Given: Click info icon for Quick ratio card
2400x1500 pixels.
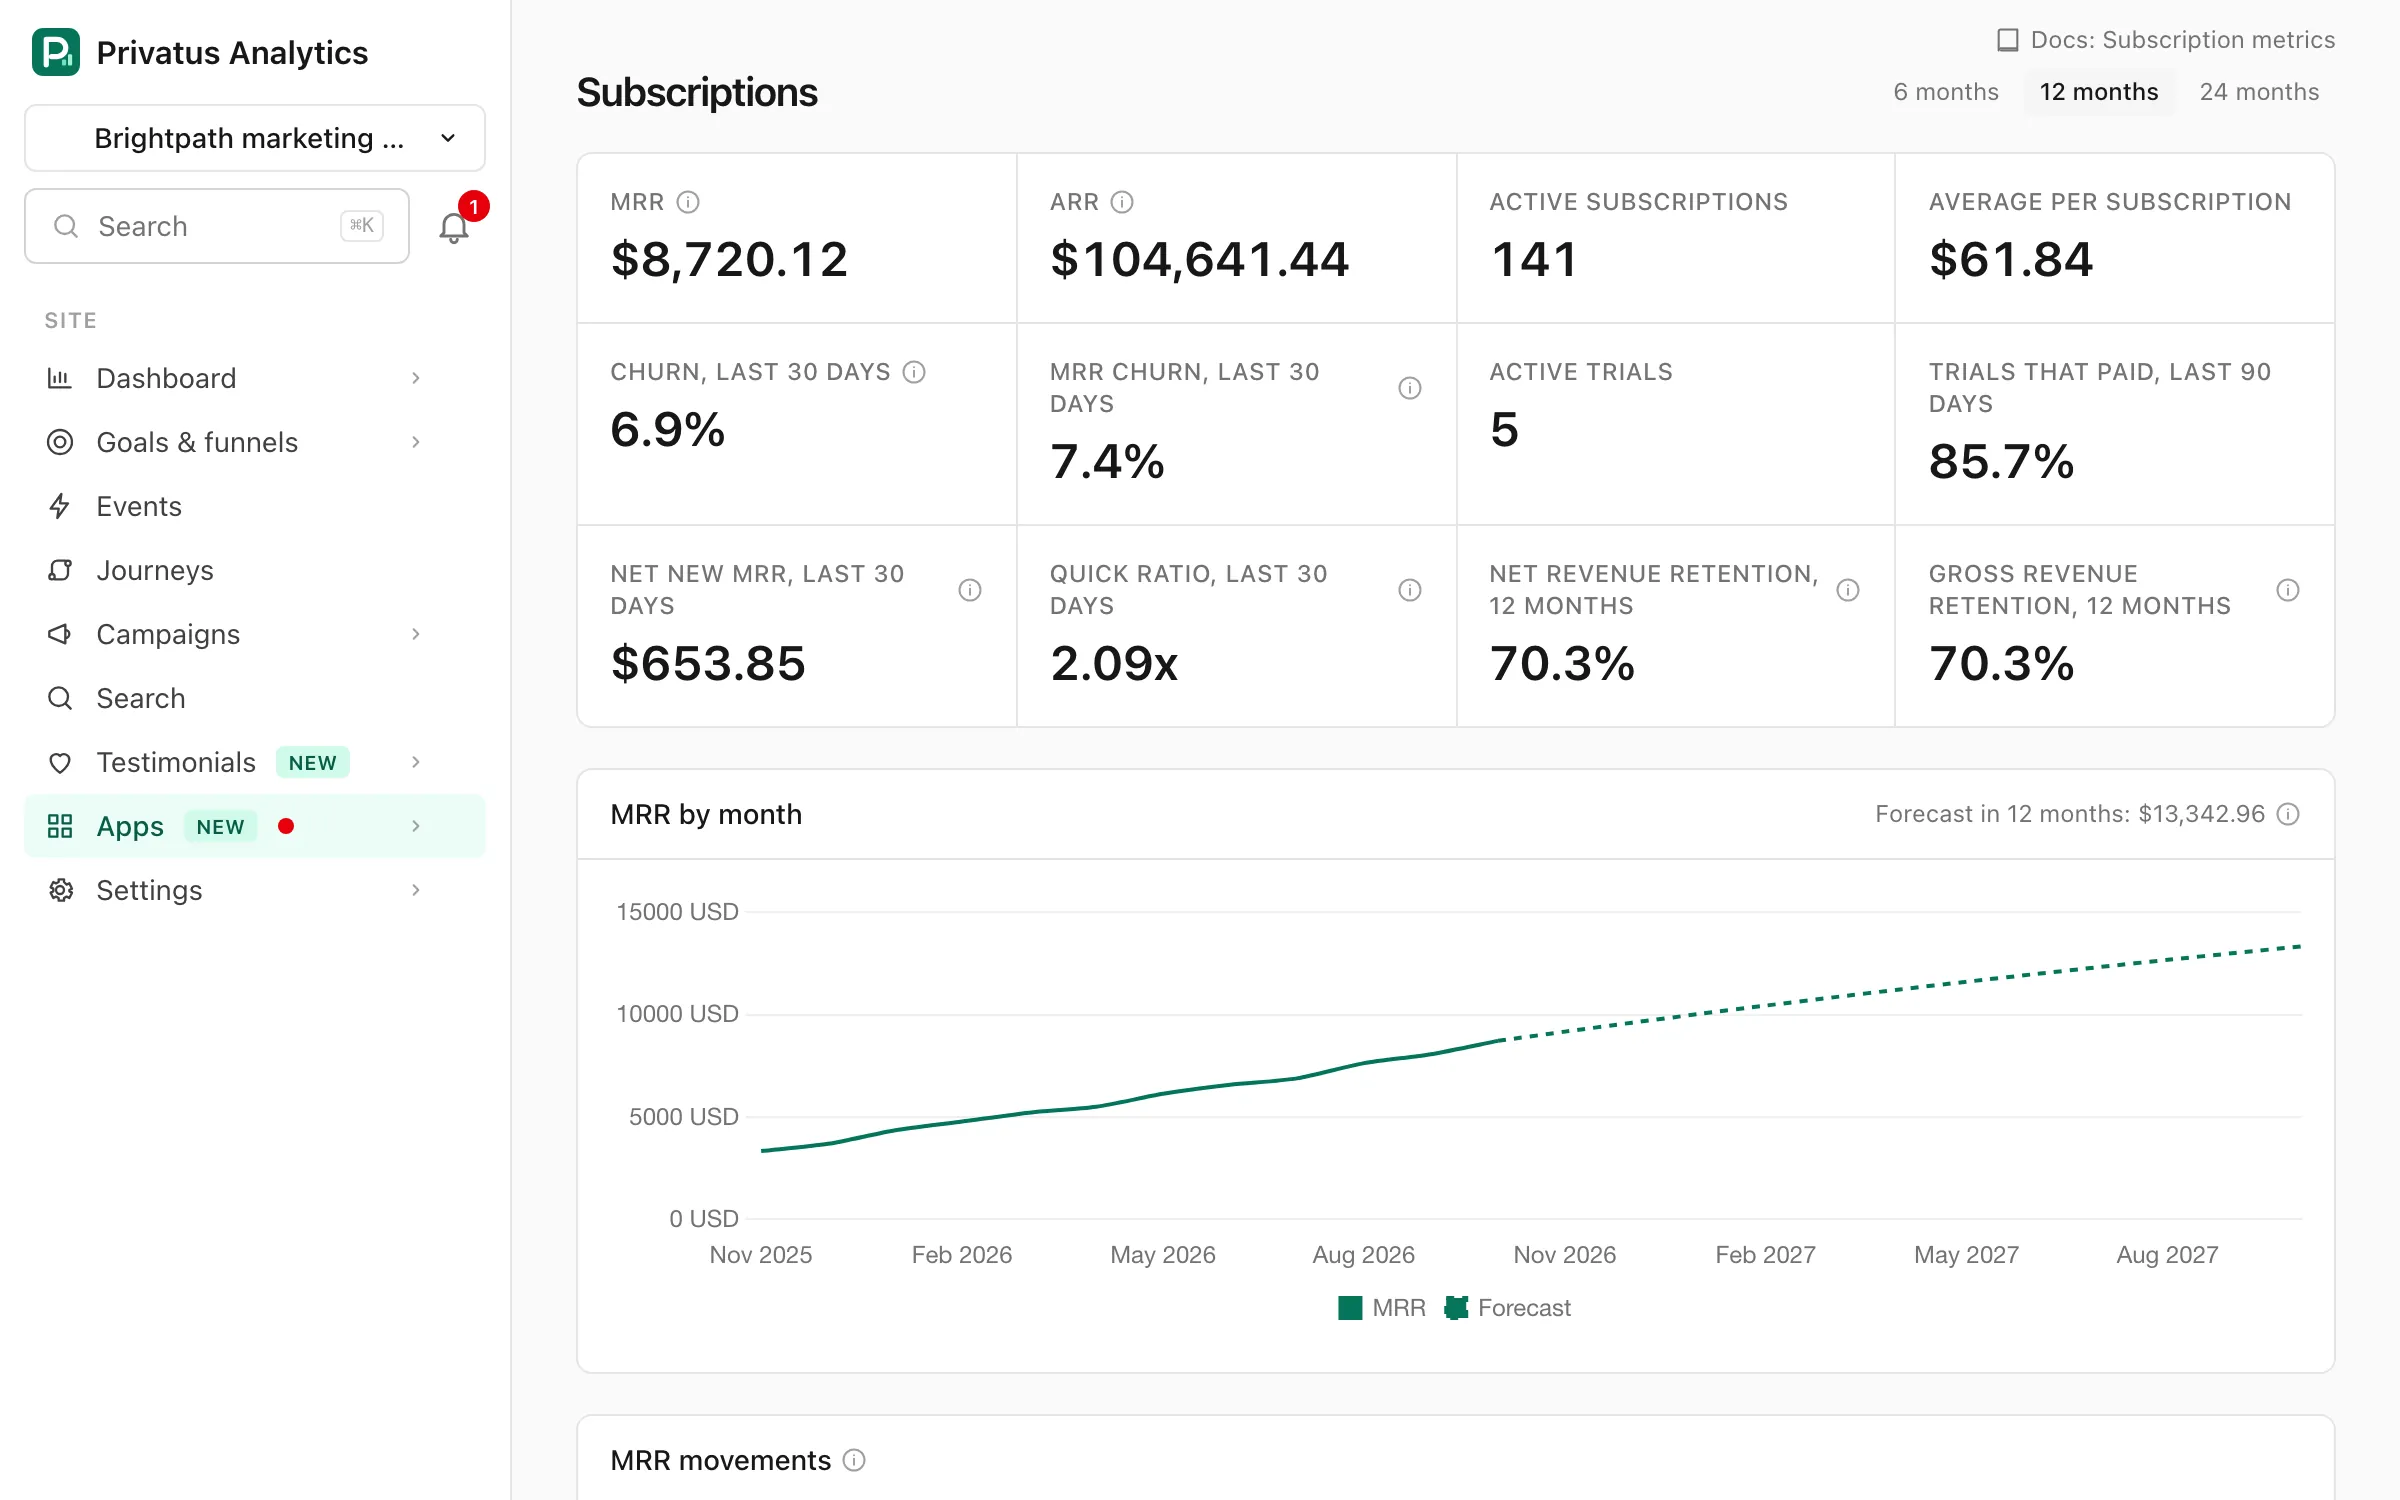Looking at the screenshot, I should [1410, 590].
